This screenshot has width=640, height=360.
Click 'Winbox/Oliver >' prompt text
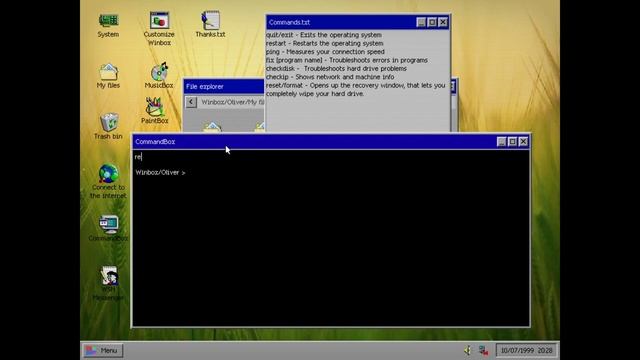point(160,173)
